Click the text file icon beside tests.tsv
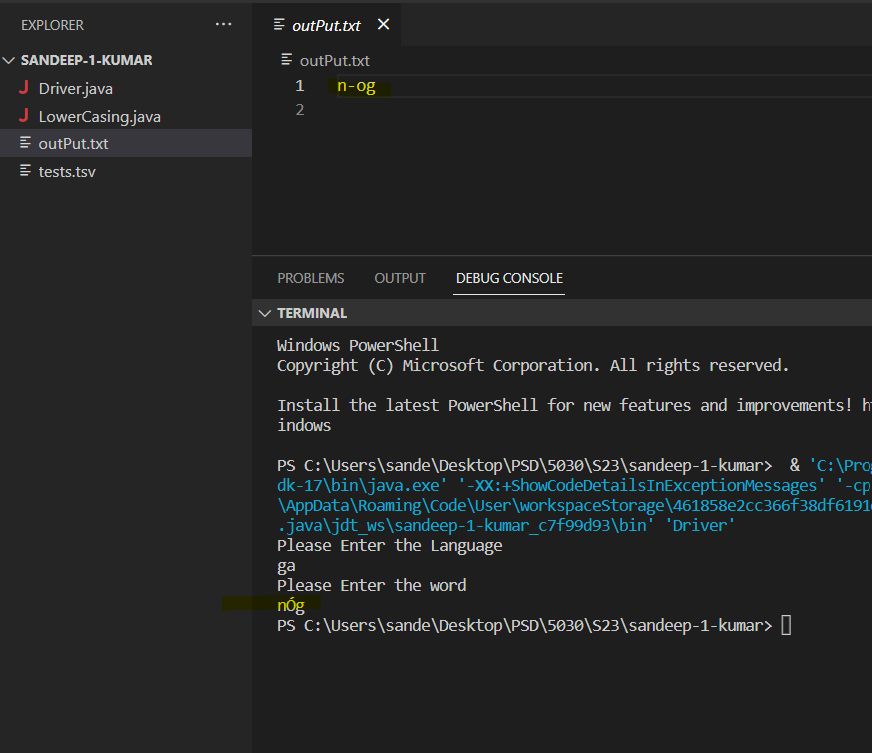The image size is (872, 753). pyautogui.click(x=25, y=170)
